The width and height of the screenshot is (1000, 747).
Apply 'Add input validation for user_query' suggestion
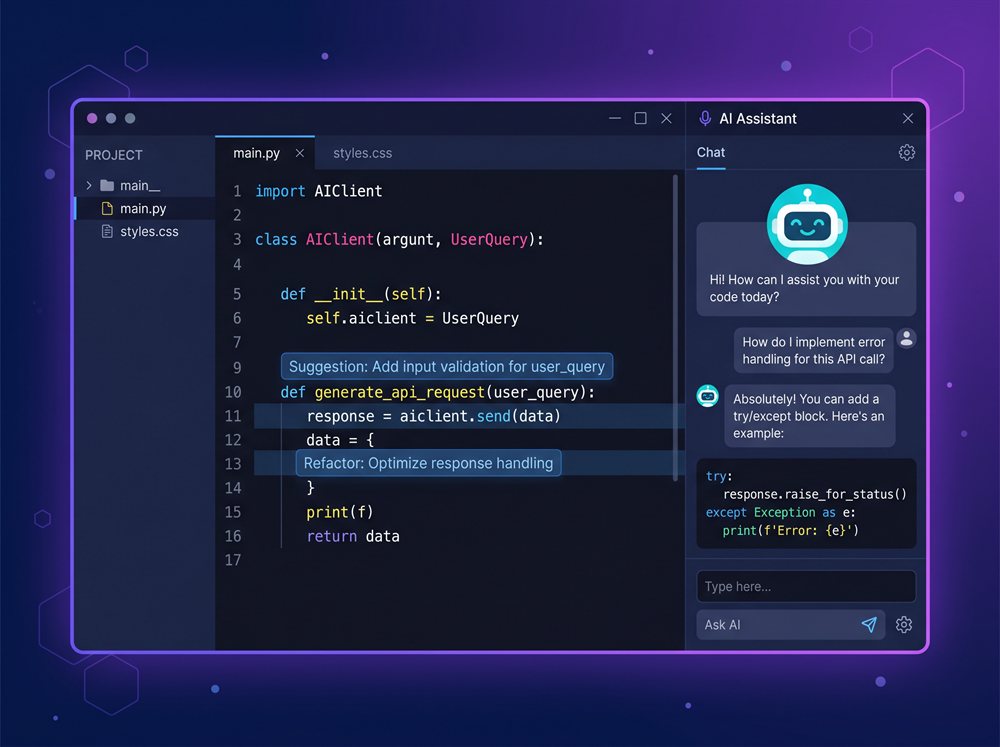(446, 367)
